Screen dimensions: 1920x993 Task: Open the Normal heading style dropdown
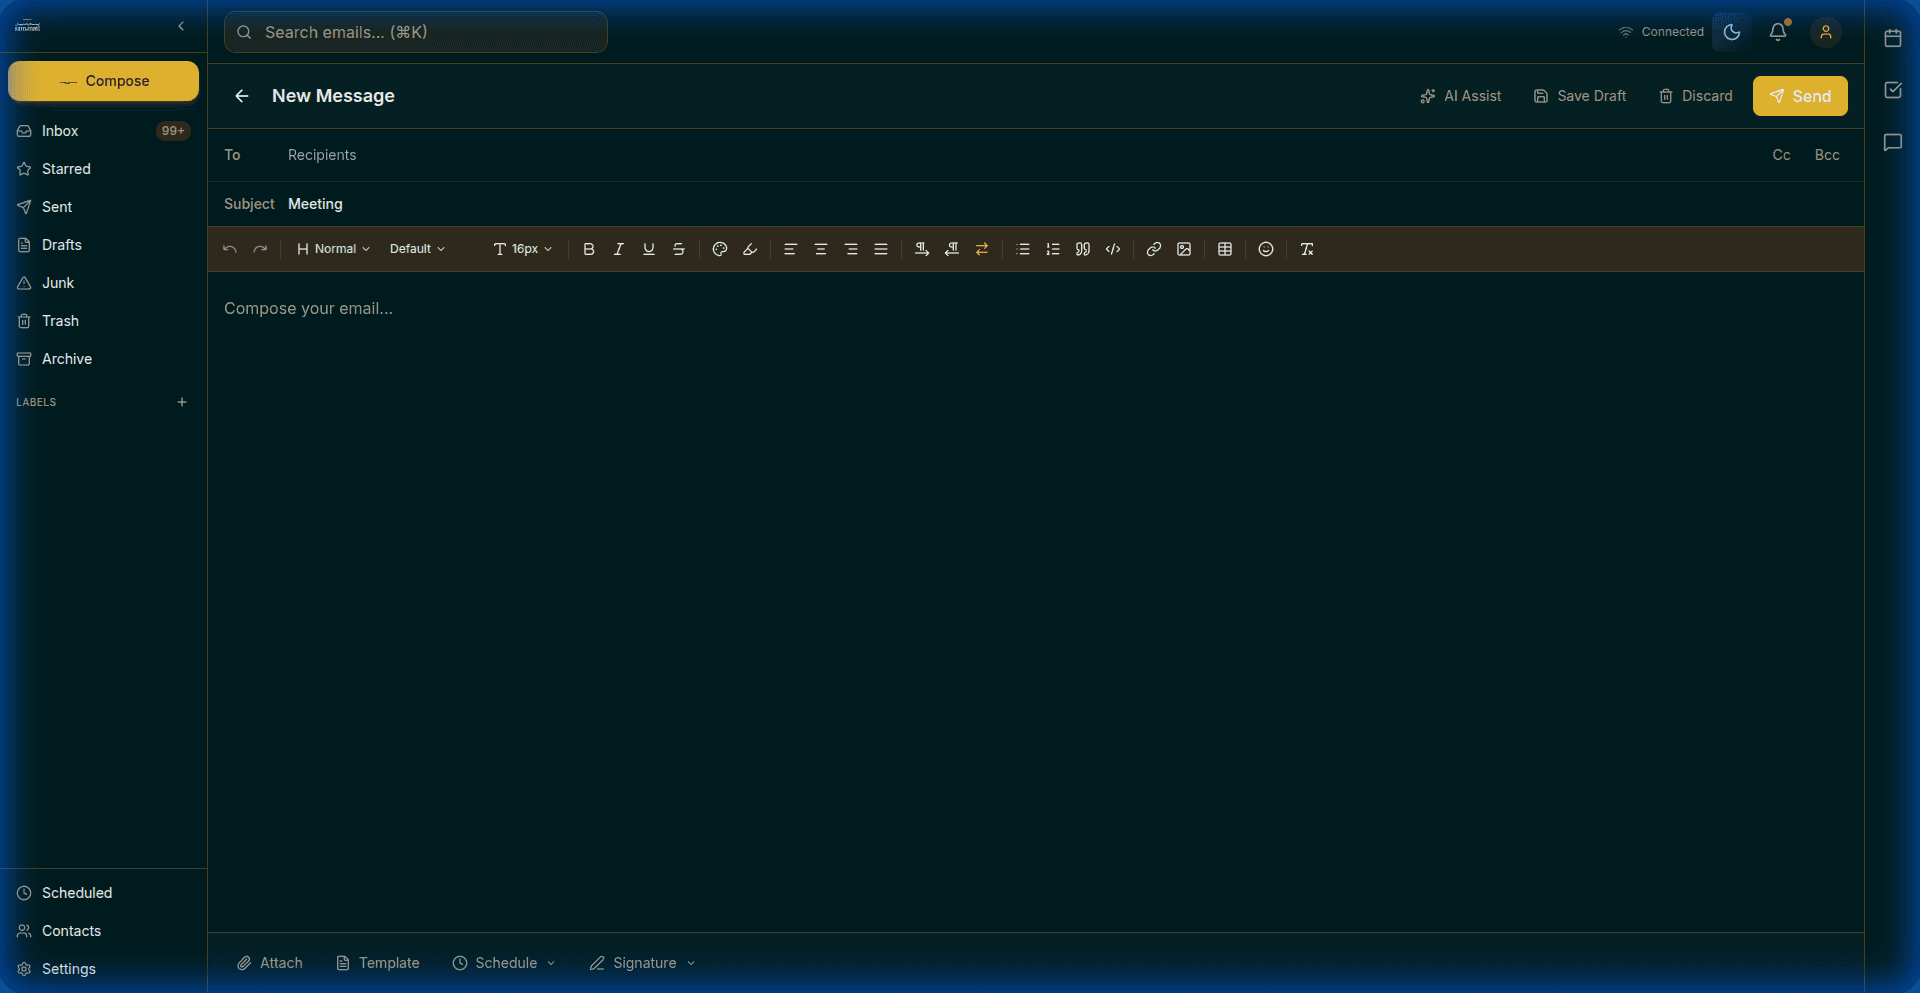(x=332, y=249)
